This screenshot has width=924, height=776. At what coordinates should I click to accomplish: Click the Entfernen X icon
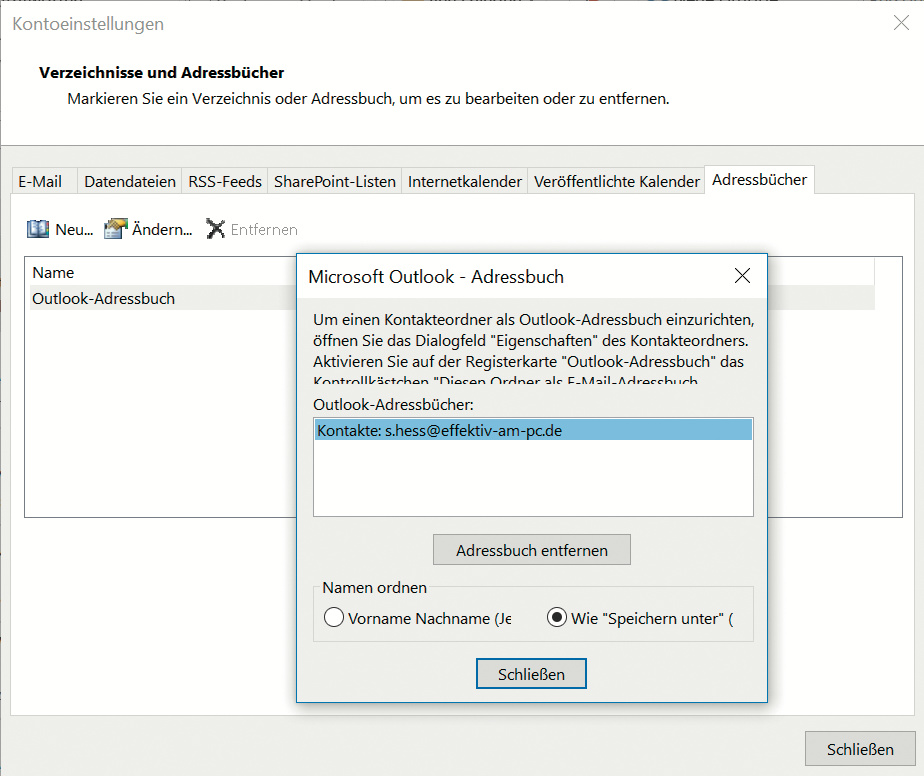pyautogui.click(x=215, y=230)
